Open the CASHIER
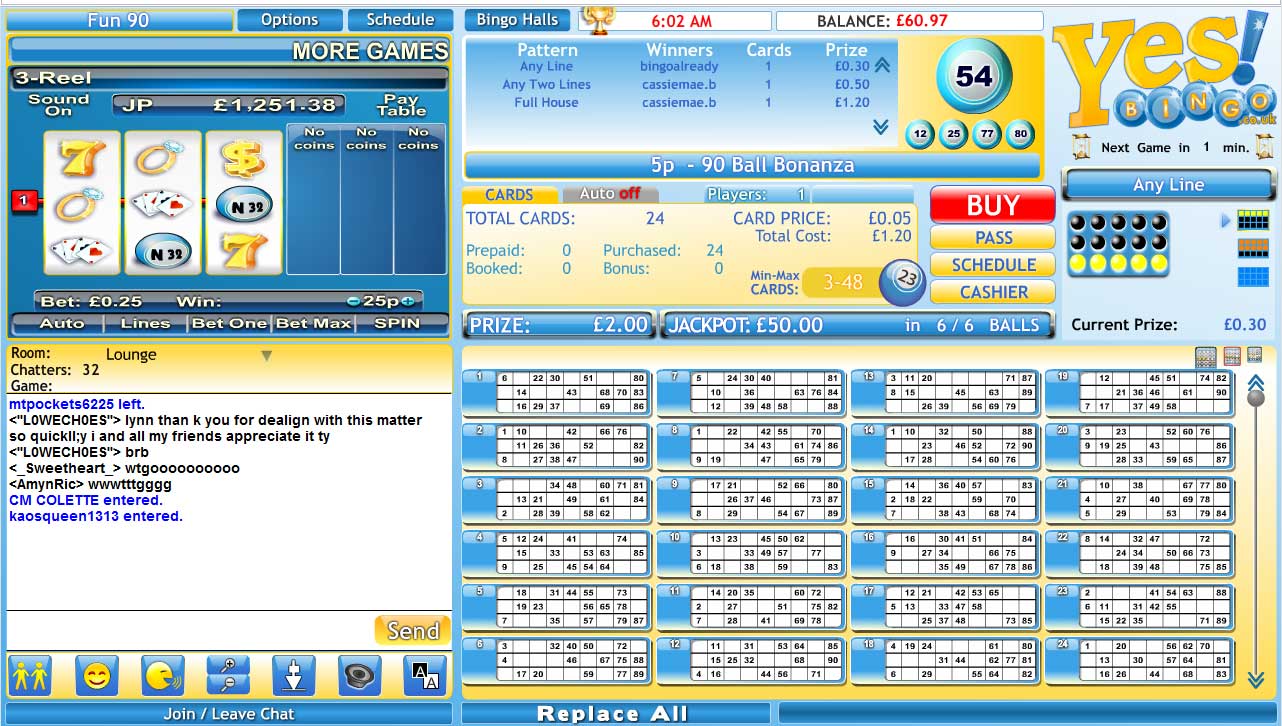 click(x=991, y=292)
